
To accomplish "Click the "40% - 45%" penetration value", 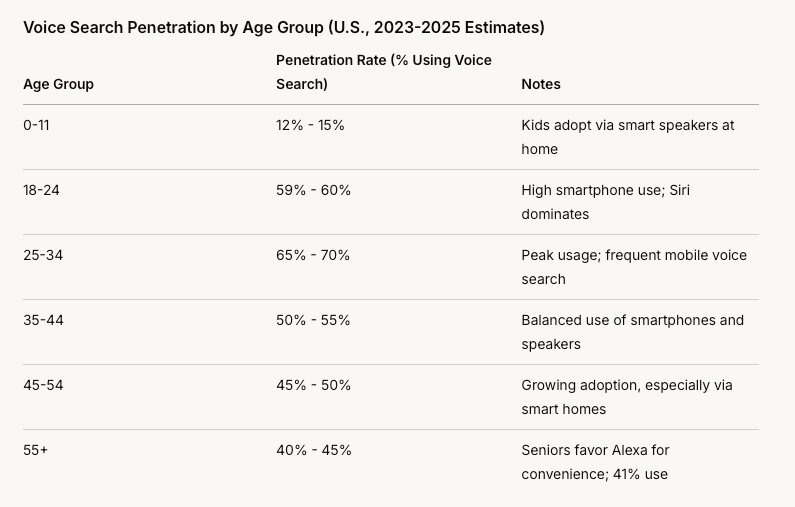I will 313,450.
